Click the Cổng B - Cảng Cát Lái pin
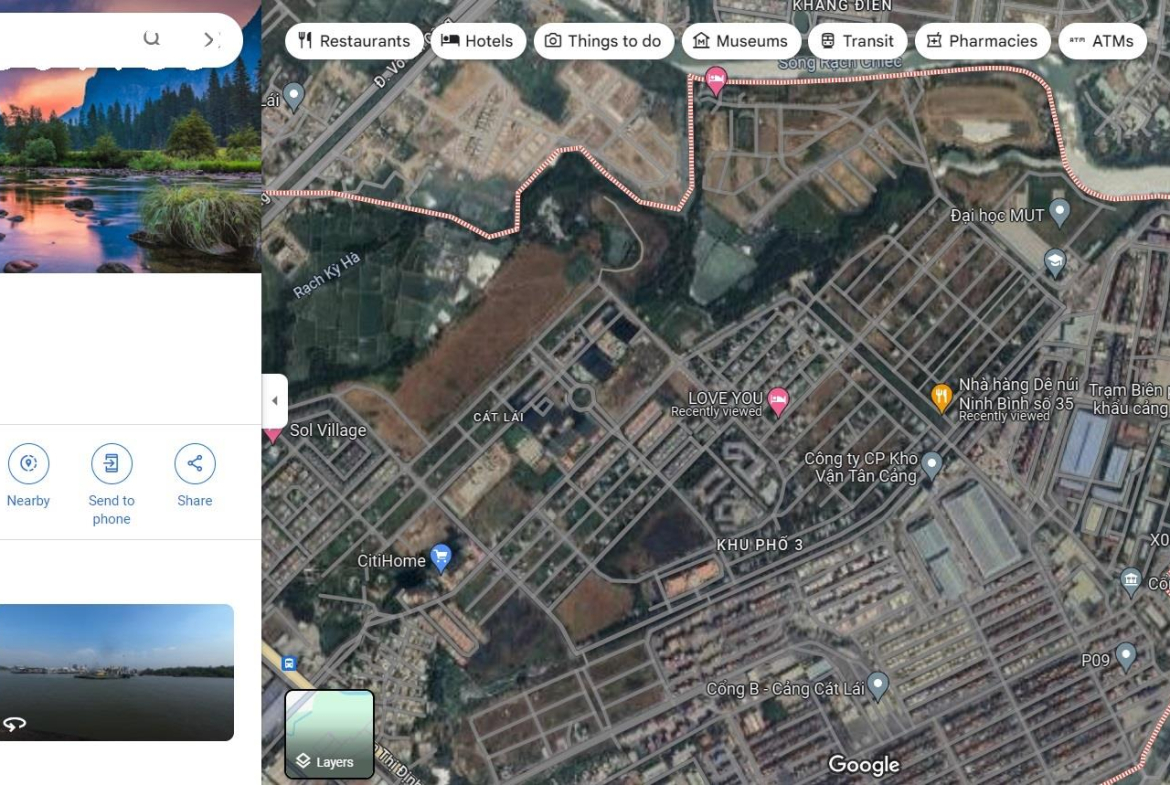Image resolution: width=1170 pixels, height=785 pixels. tap(878, 684)
